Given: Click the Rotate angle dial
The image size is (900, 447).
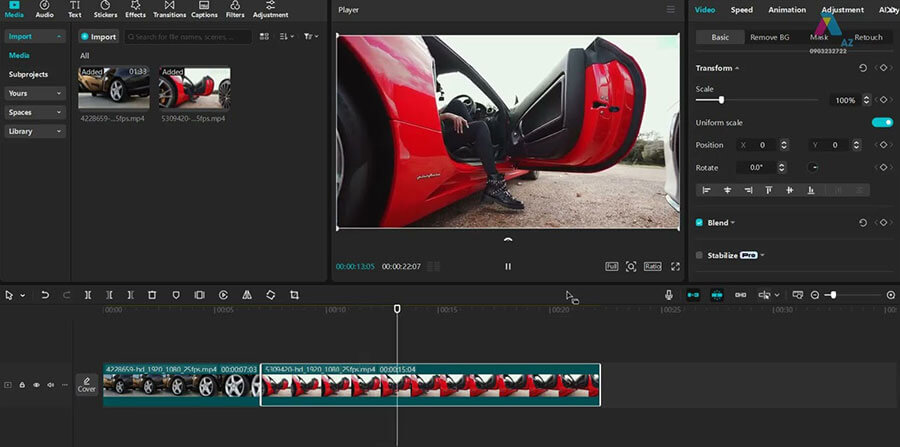Looking at the screenshot, I should [813, 168].
